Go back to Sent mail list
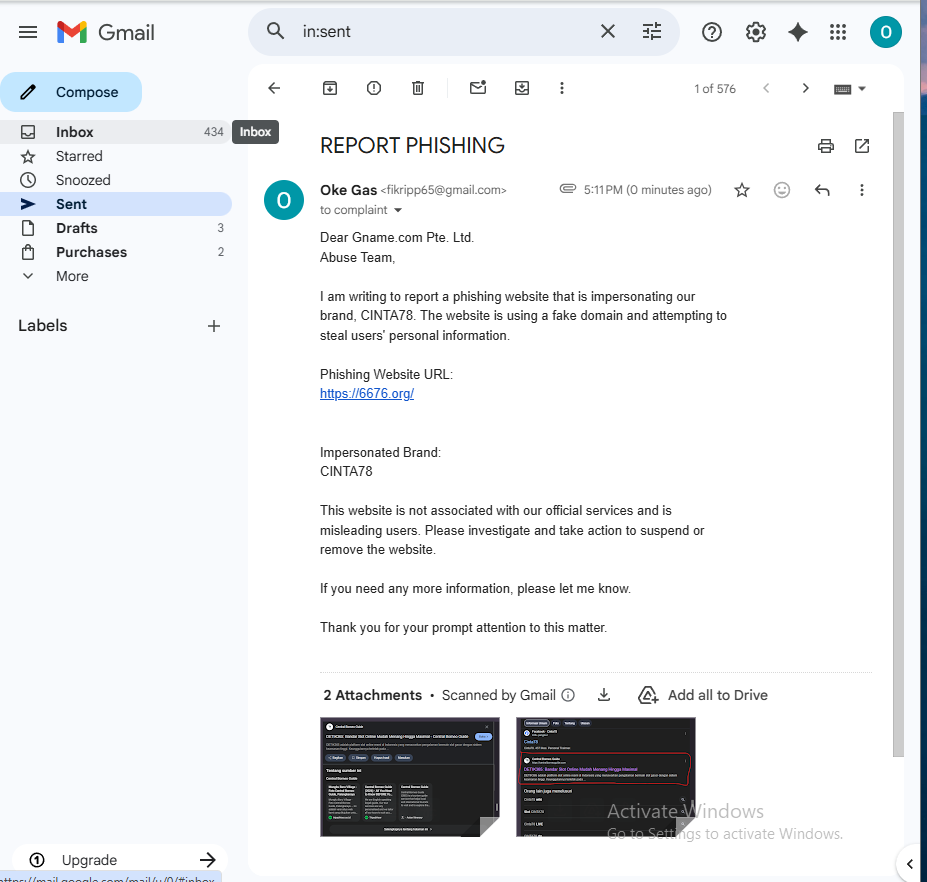This screenshot has height=882, width=927. point(274,88)
